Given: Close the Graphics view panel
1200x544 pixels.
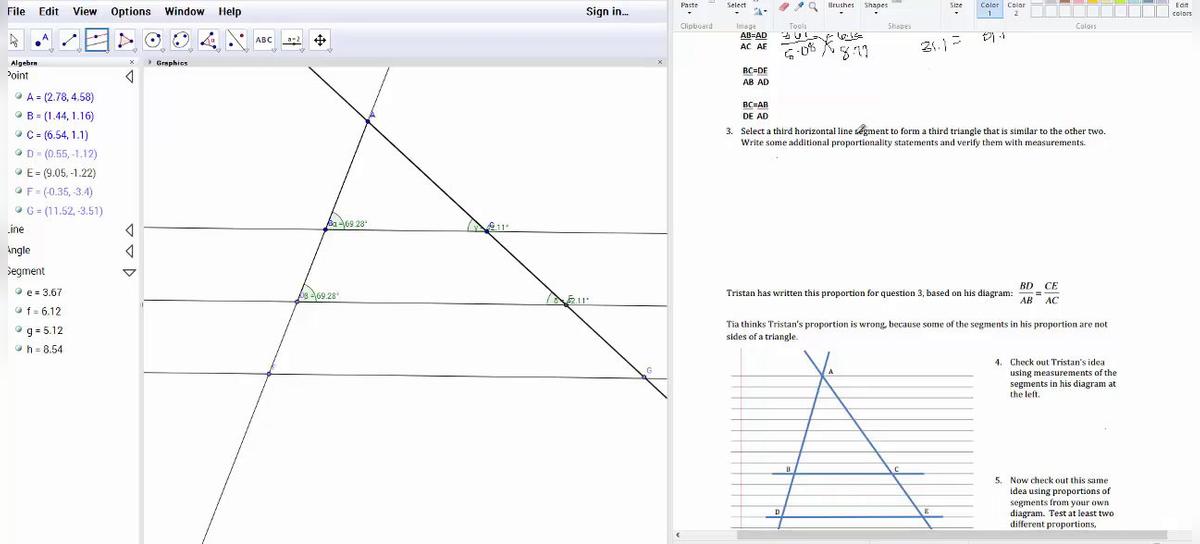Looking at the screenshot, I should tap(660, 62).
